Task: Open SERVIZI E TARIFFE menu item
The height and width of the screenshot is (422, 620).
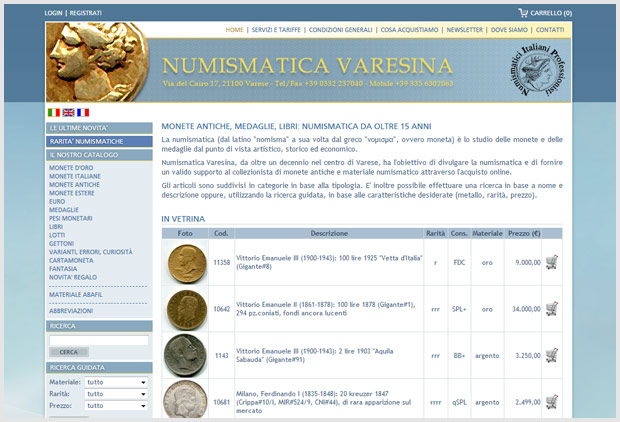Action: pos(276,30)
